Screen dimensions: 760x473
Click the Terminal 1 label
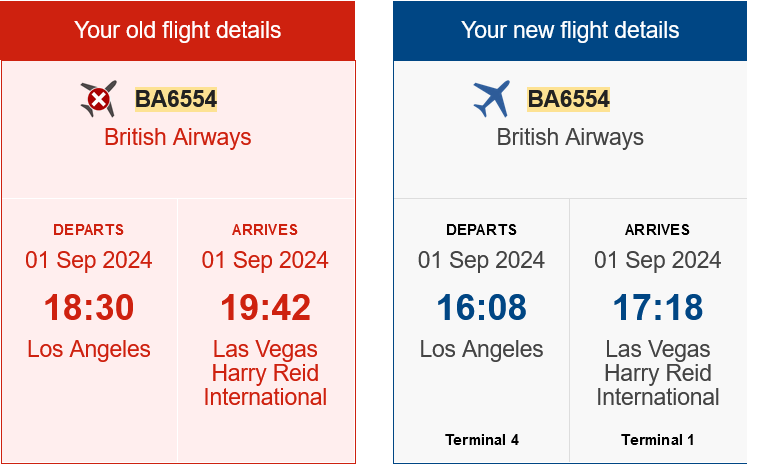pyautogui.click(x=658, y=440)
